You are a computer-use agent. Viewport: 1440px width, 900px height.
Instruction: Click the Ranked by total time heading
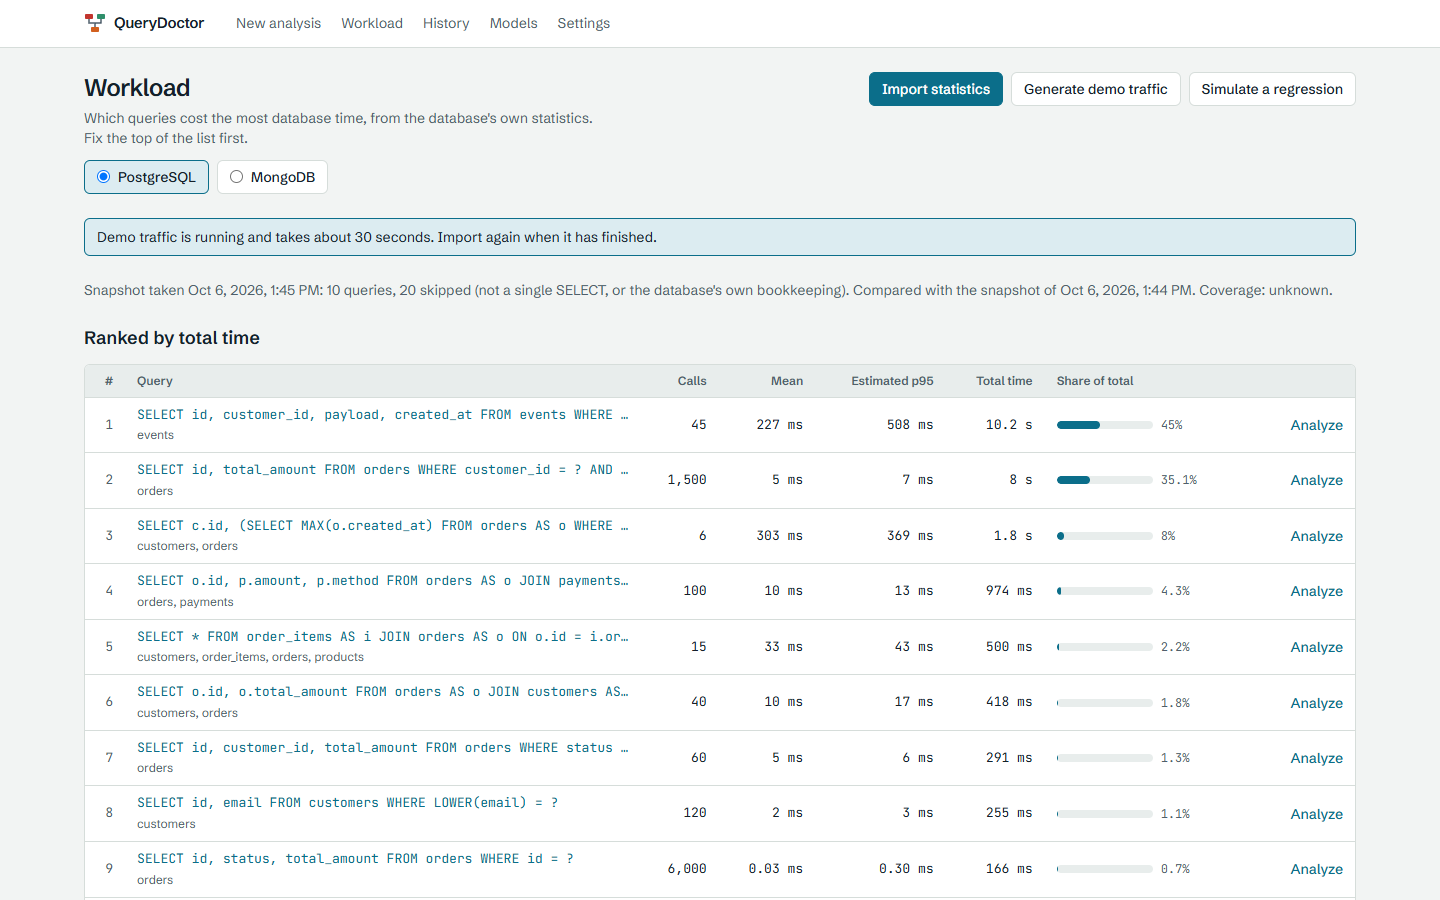point(172,338)
